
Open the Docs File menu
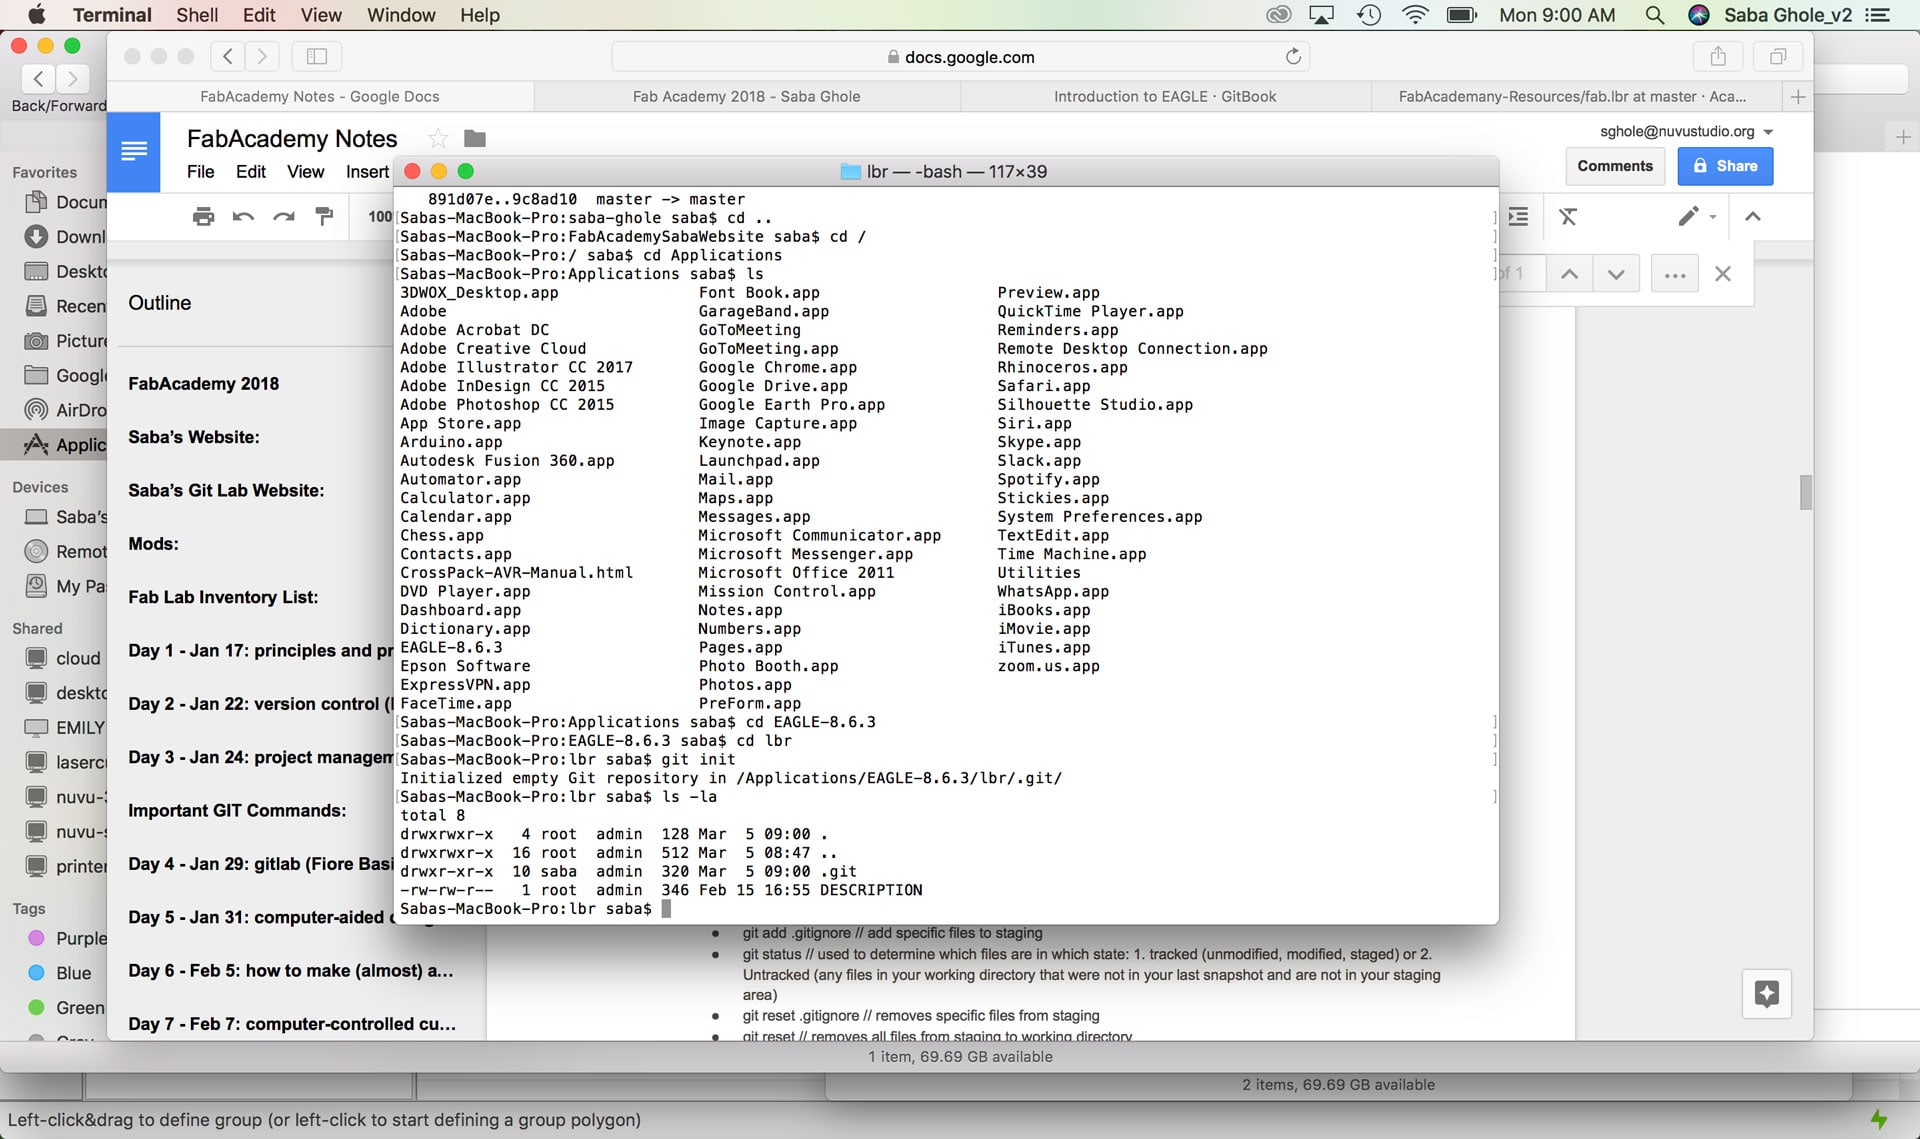point(200,172)
